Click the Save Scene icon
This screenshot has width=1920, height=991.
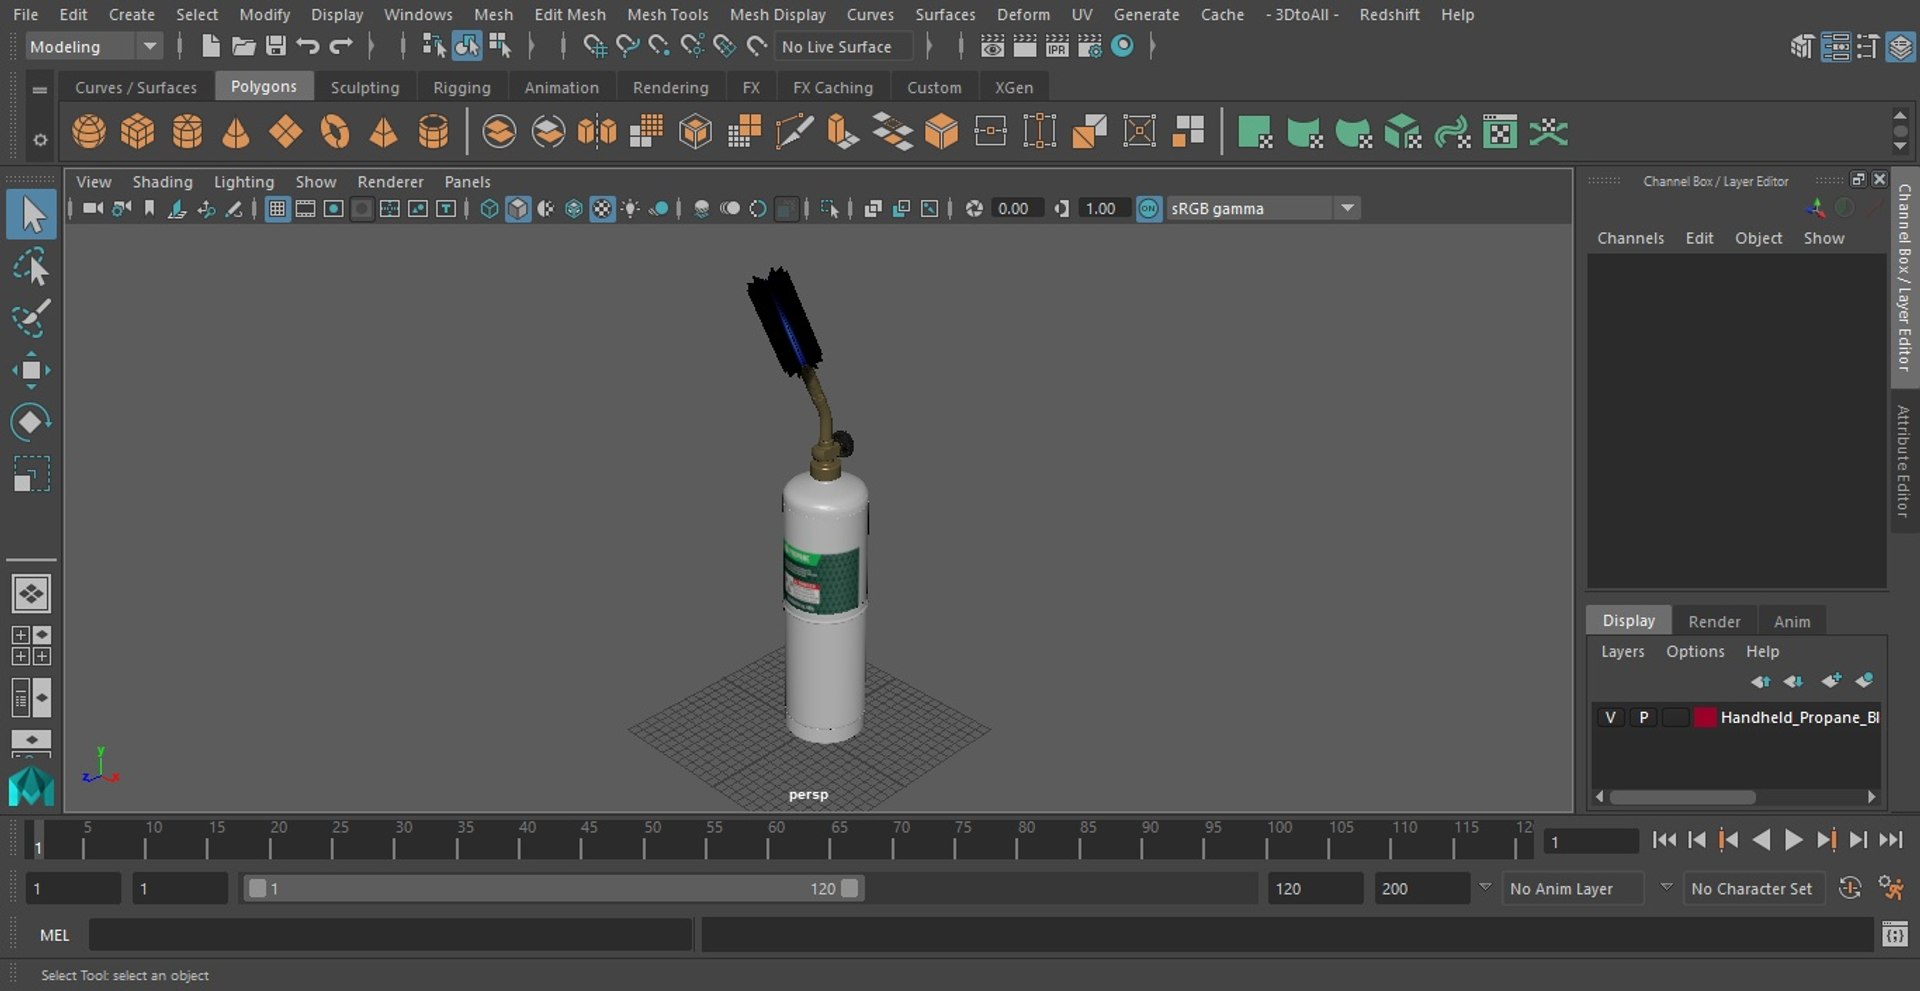point(276,46)
